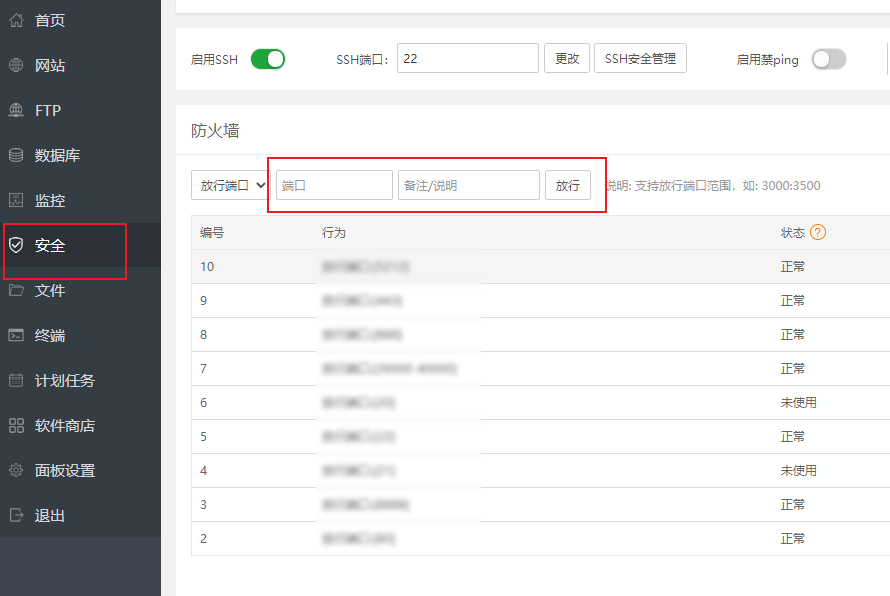
Task: Click the home icon in sidebar
Action: click(16, 20)
